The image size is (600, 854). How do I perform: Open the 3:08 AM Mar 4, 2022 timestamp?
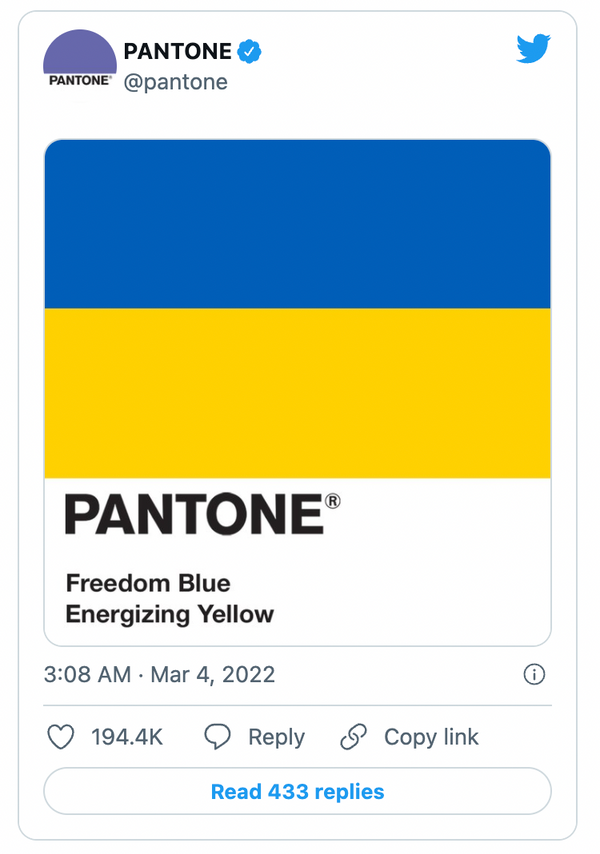point(159,675)
